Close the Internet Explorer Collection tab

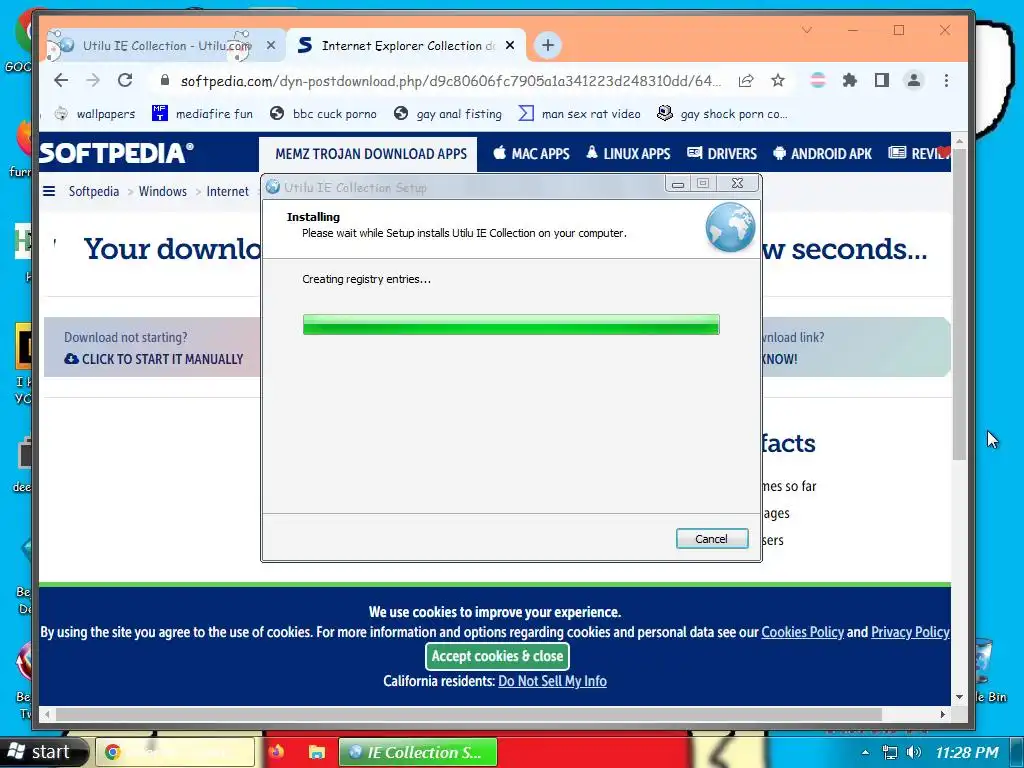pos(510,45)
